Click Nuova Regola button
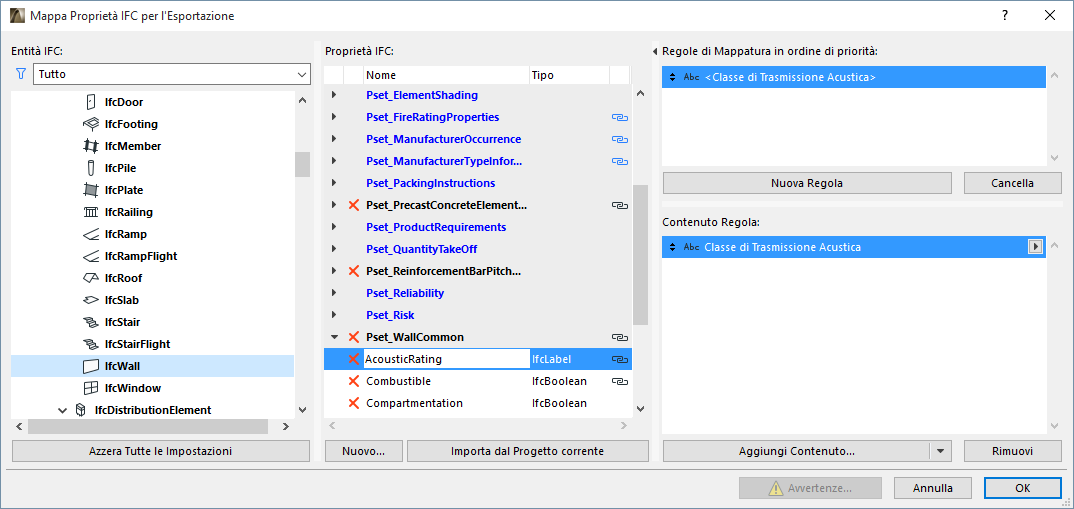The width and height of the screenshot is (1074, 509). 807,183
